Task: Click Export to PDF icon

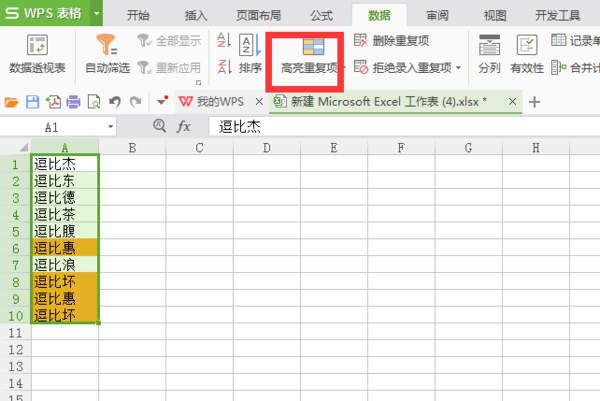Action: (53, 102)
